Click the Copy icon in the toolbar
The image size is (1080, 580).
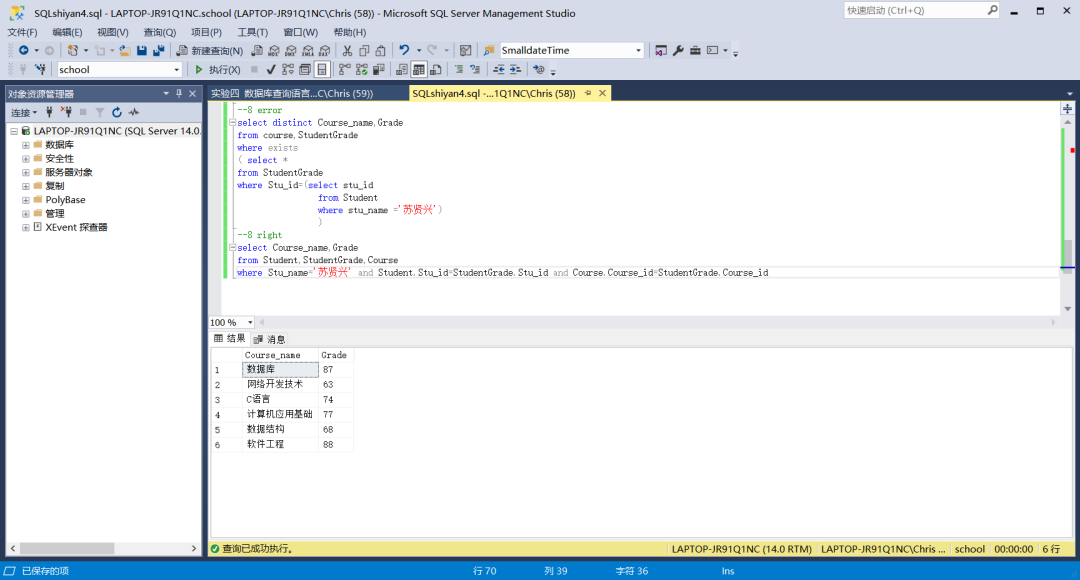click(x=364, y=50)
